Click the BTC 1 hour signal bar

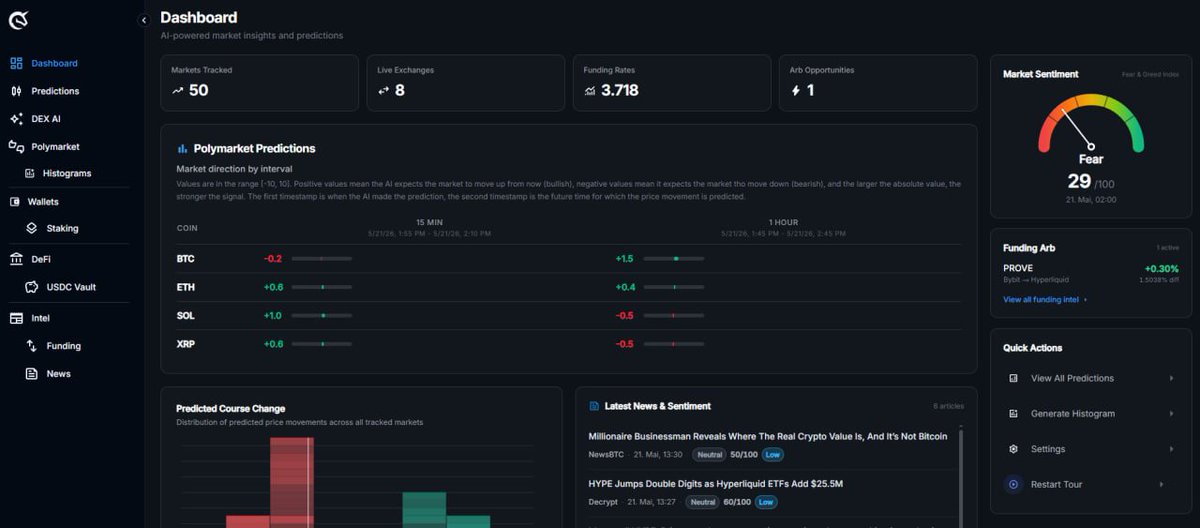coord(674,259)
